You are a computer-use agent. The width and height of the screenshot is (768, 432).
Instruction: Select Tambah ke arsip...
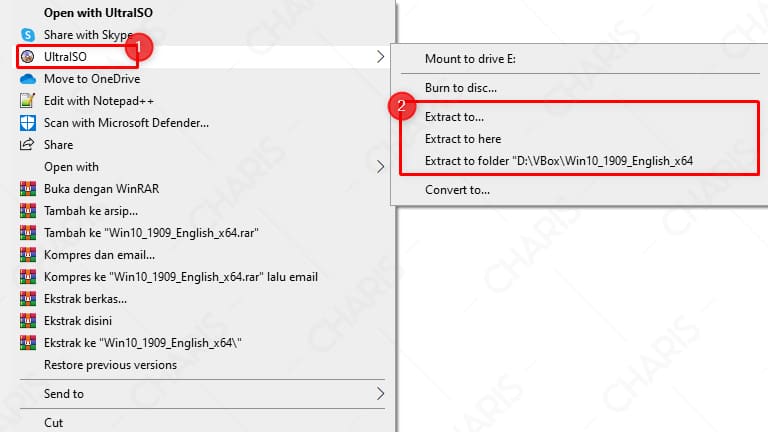click(91, 211)
